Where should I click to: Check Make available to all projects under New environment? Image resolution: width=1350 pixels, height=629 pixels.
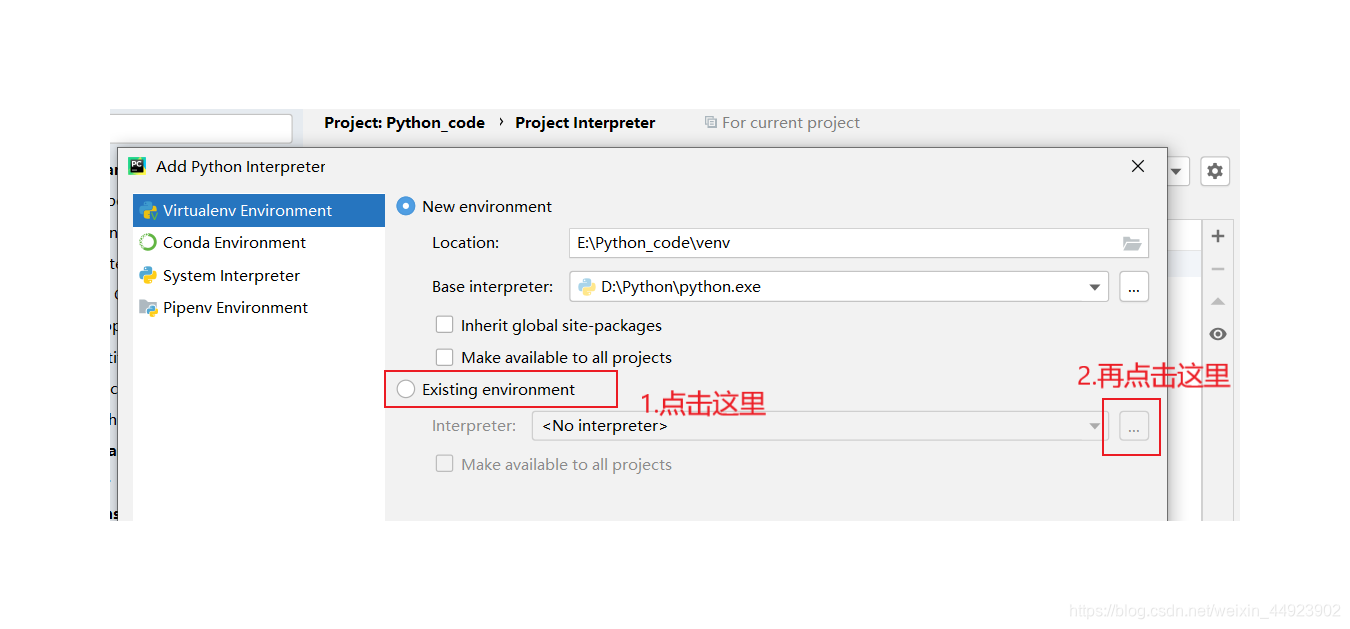pyautogui.click(x=444, y=357)
